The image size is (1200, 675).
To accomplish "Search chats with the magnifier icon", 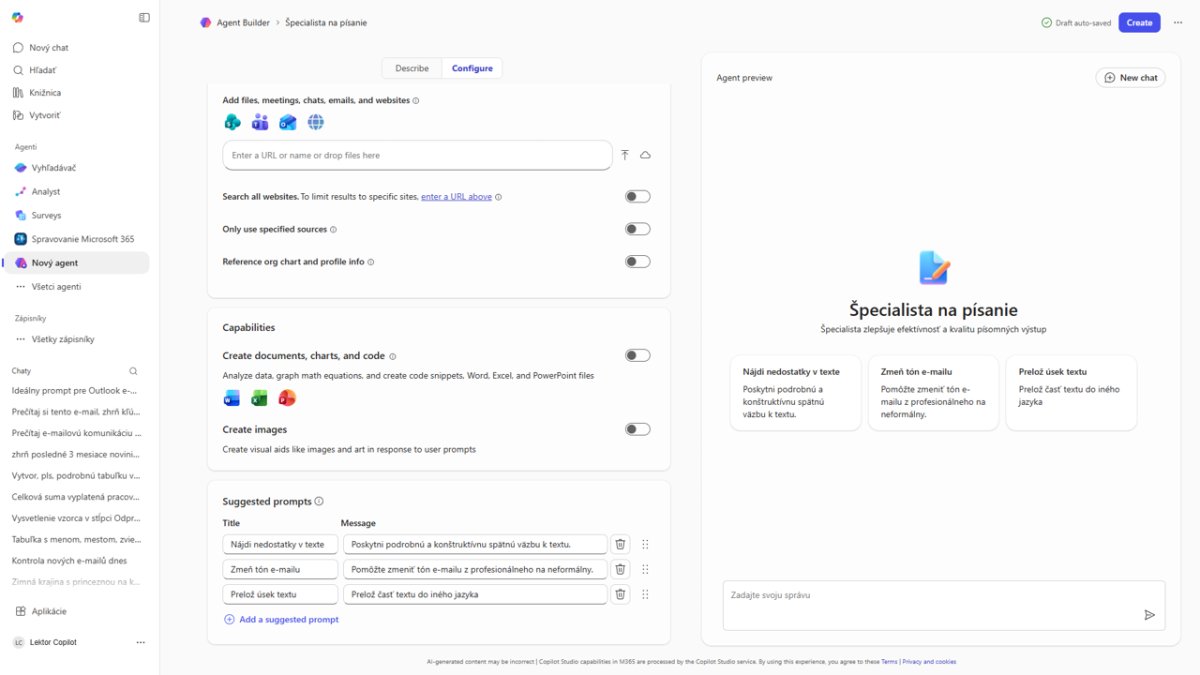I will (133, 371).
